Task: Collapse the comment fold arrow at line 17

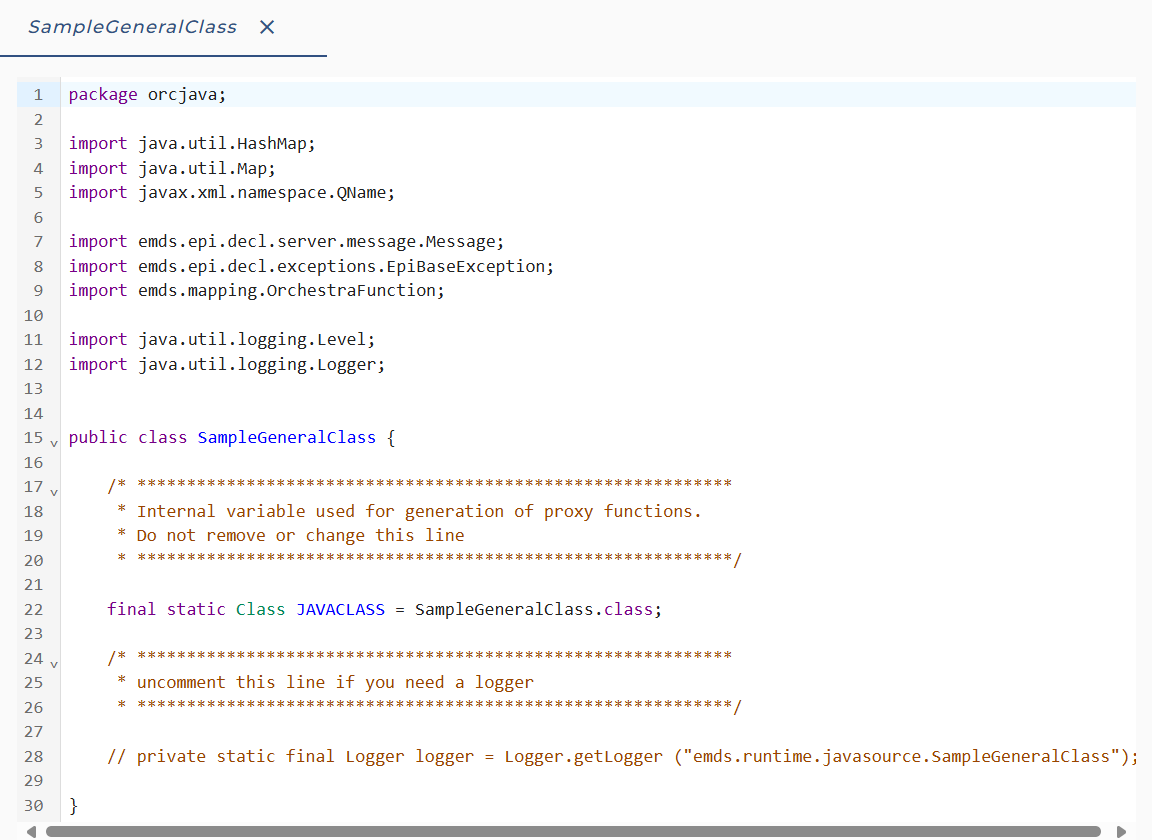Action: pyautogui.click(x=54, y=492)
